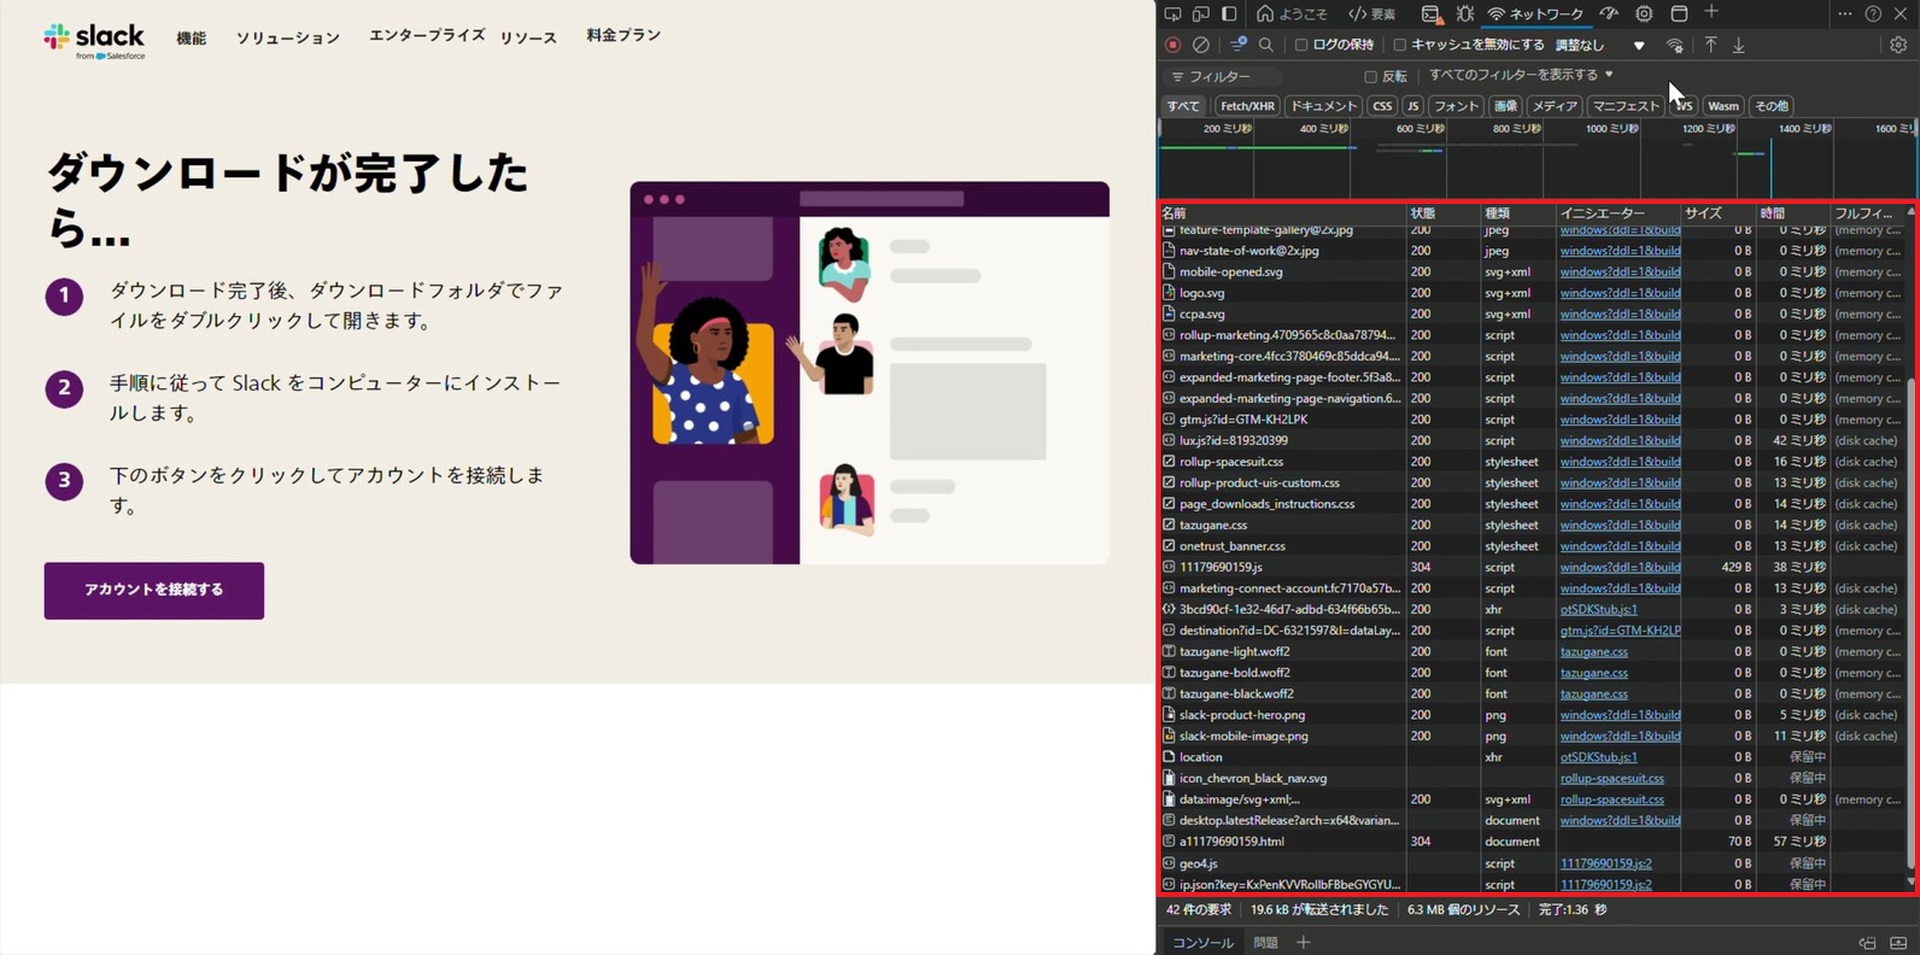Toggle the JS request type filter
This screenshot has width=1920, height=955.
(1412, 106)
